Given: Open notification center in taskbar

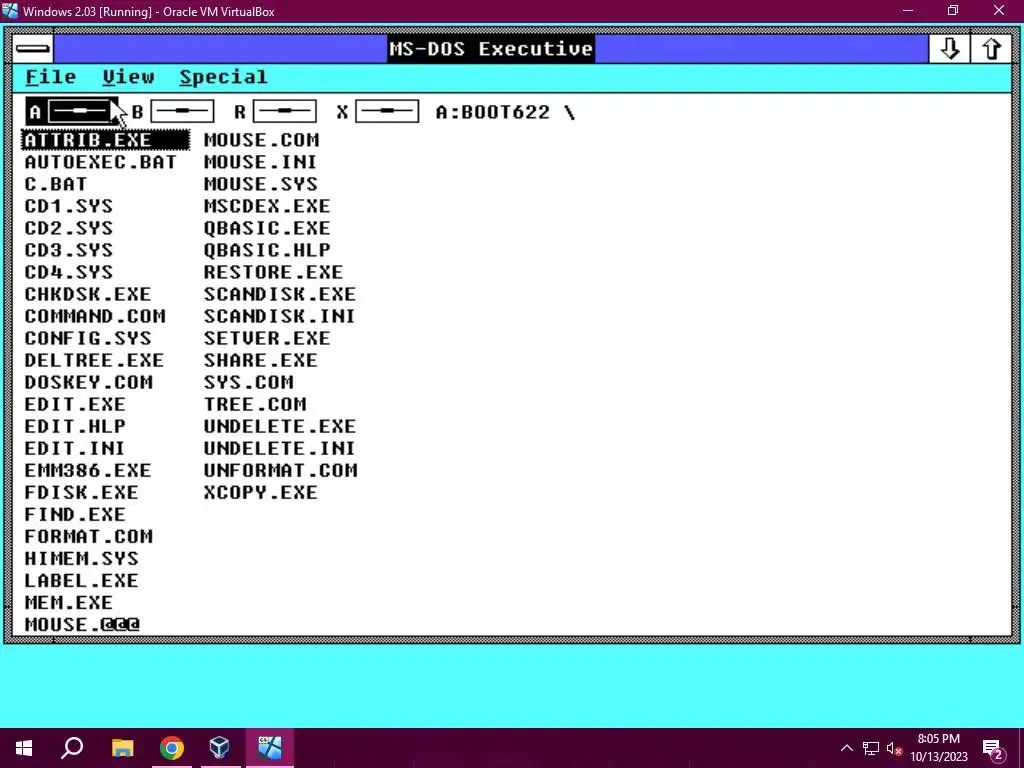Looking at the screenshot, I should (x=994, y=749).
